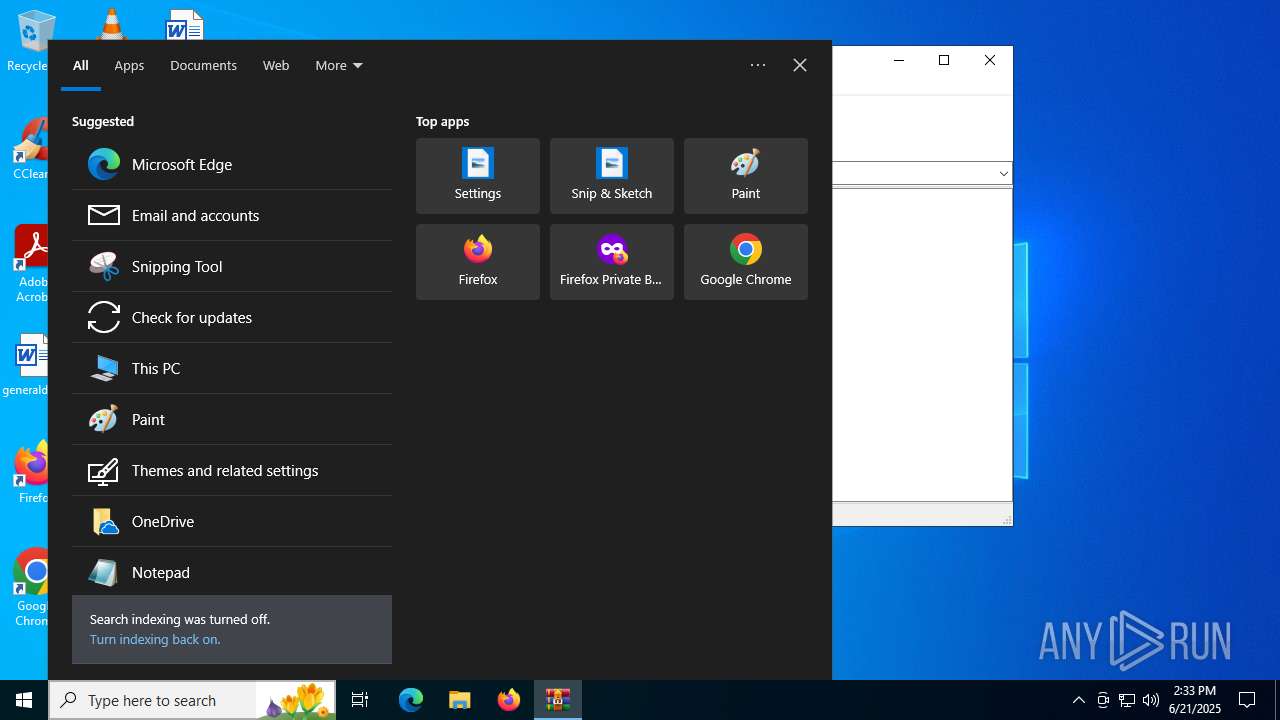Maximize the background window

click(x=944, y=60)
